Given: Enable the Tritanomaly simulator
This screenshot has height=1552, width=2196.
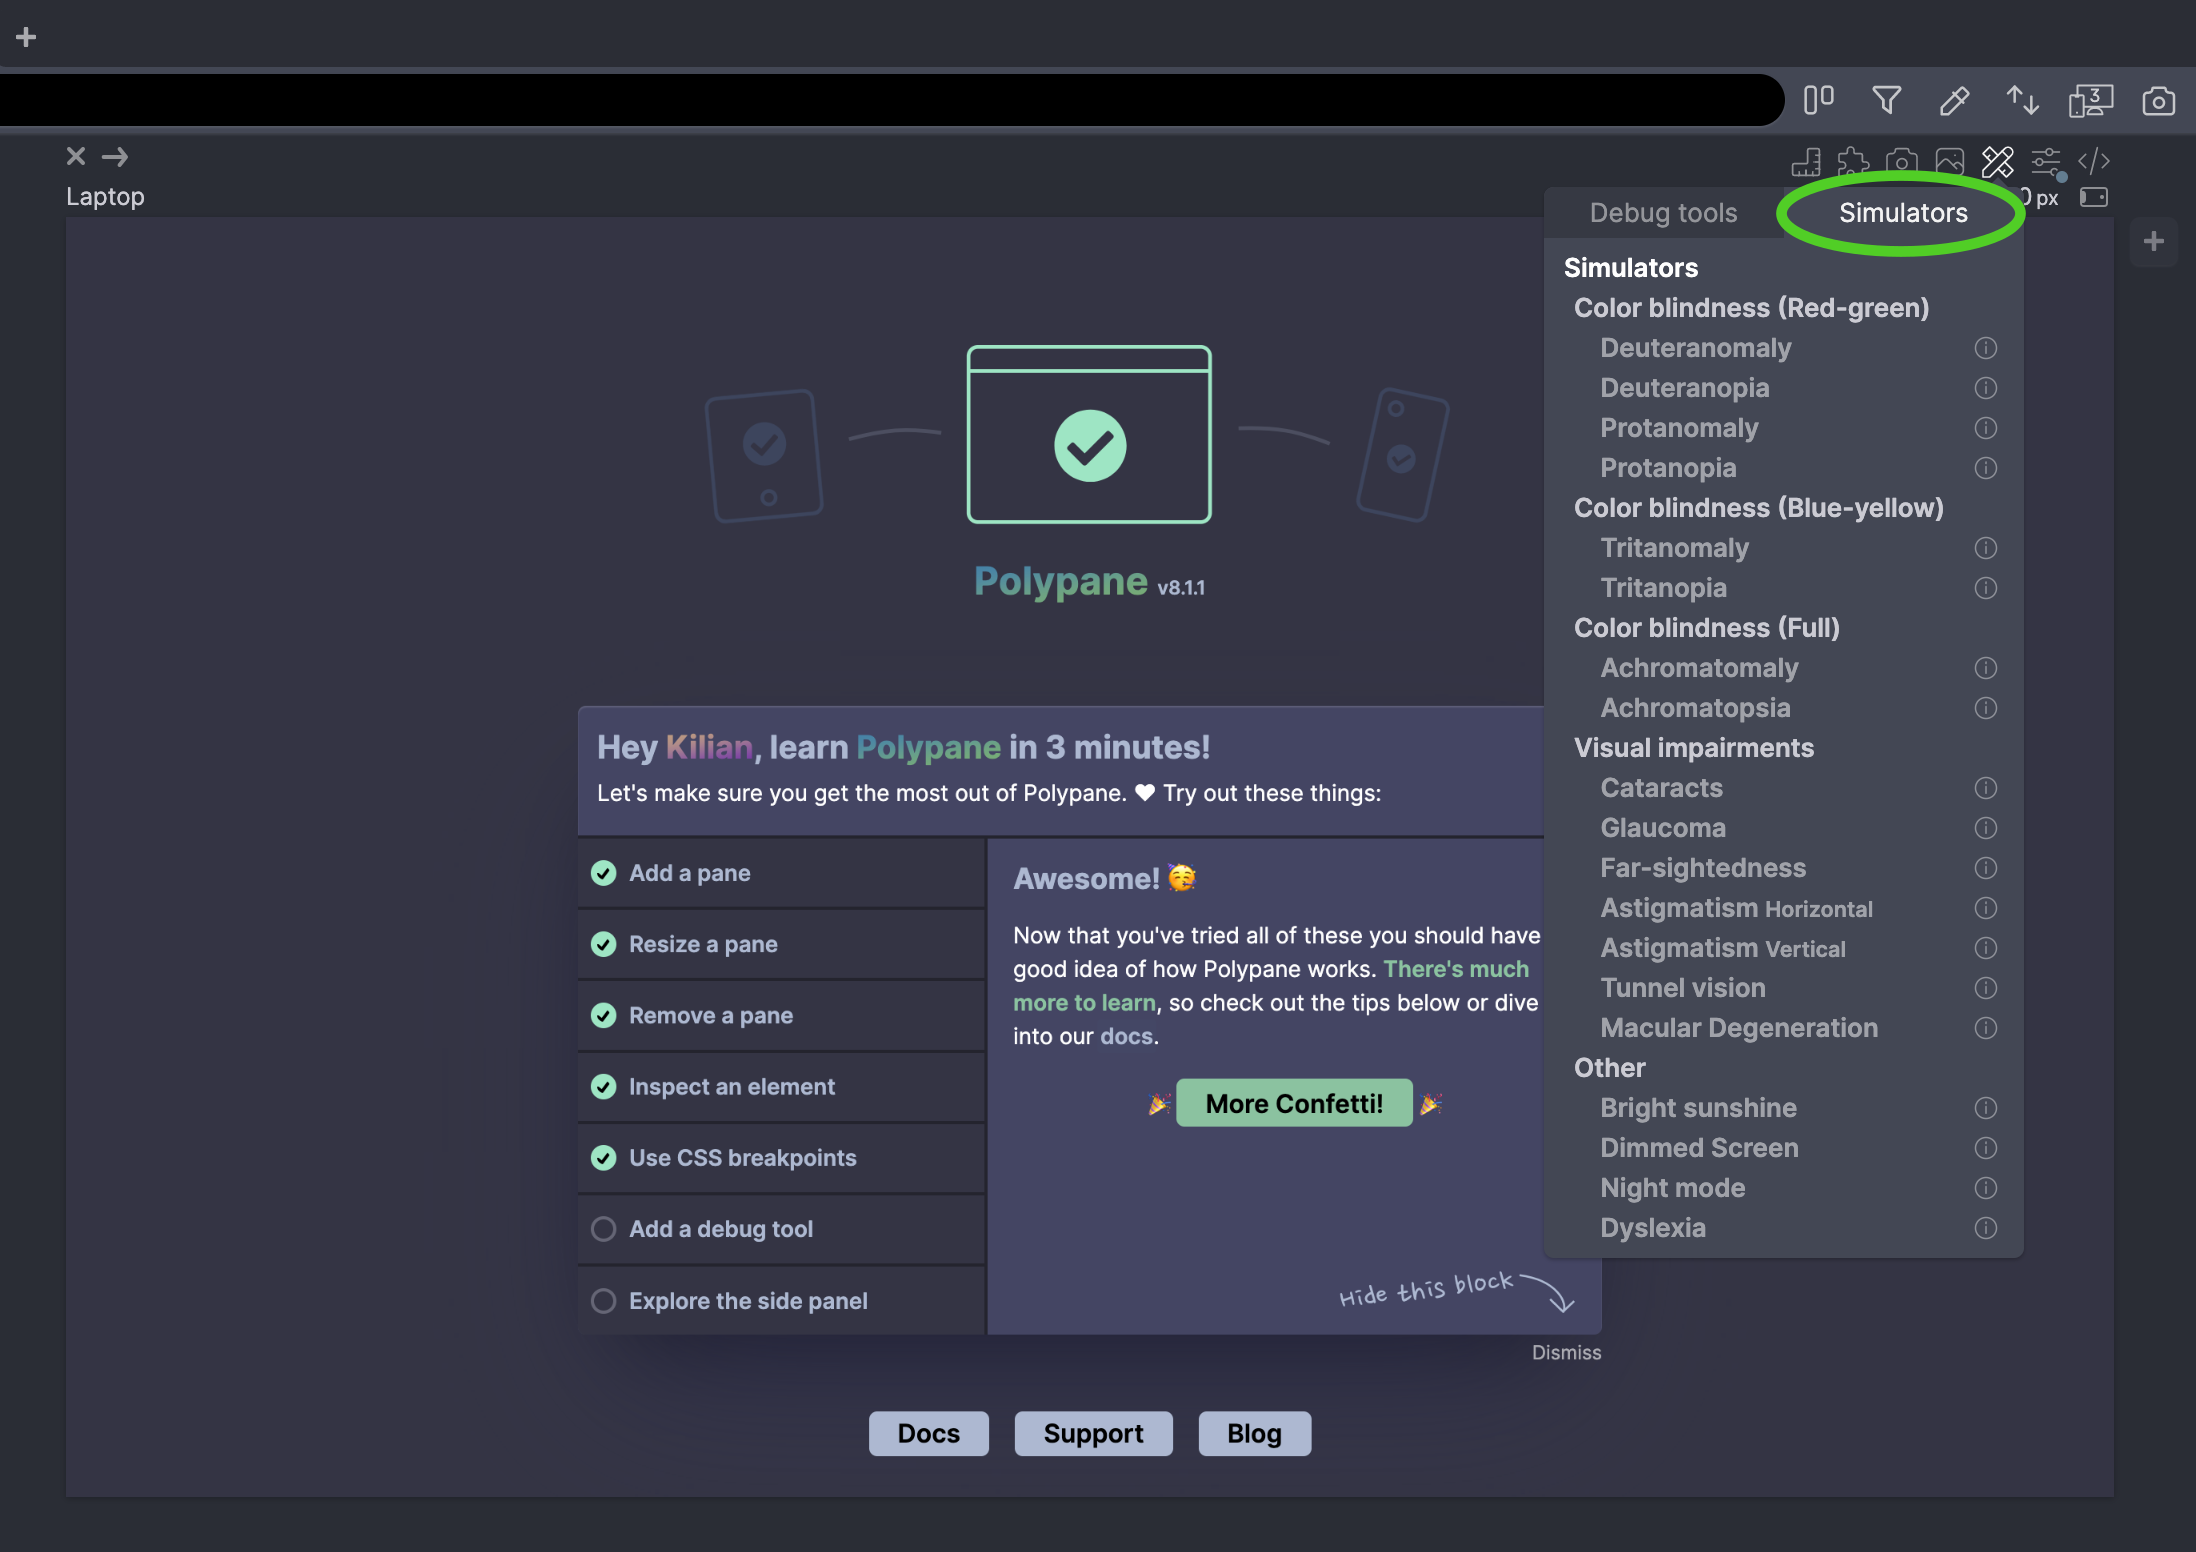Looking at the screenshot, I should (x=1674, y=548).
